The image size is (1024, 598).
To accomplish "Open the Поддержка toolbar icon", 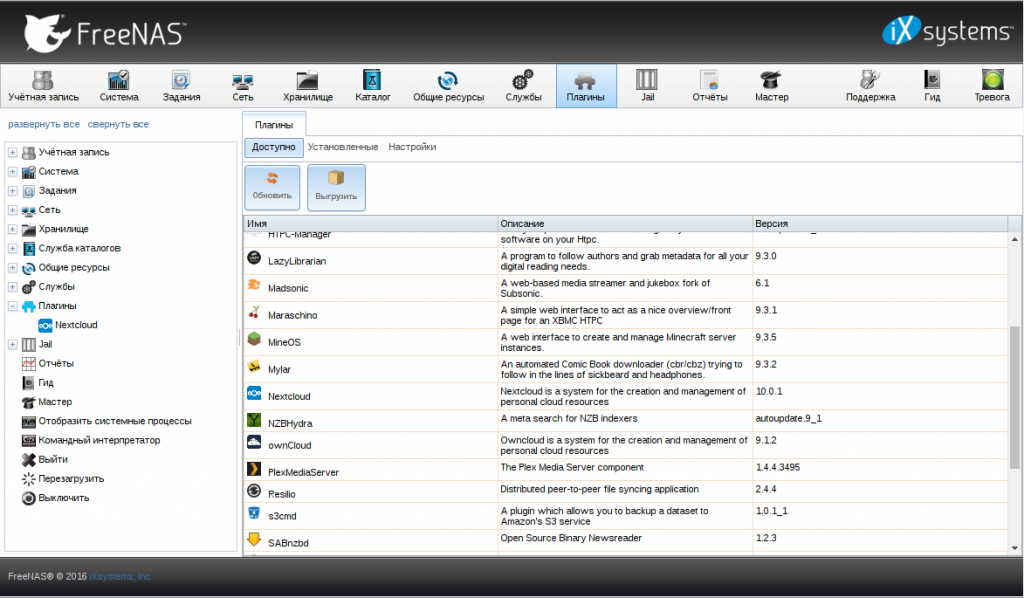I will pos(870,86).
